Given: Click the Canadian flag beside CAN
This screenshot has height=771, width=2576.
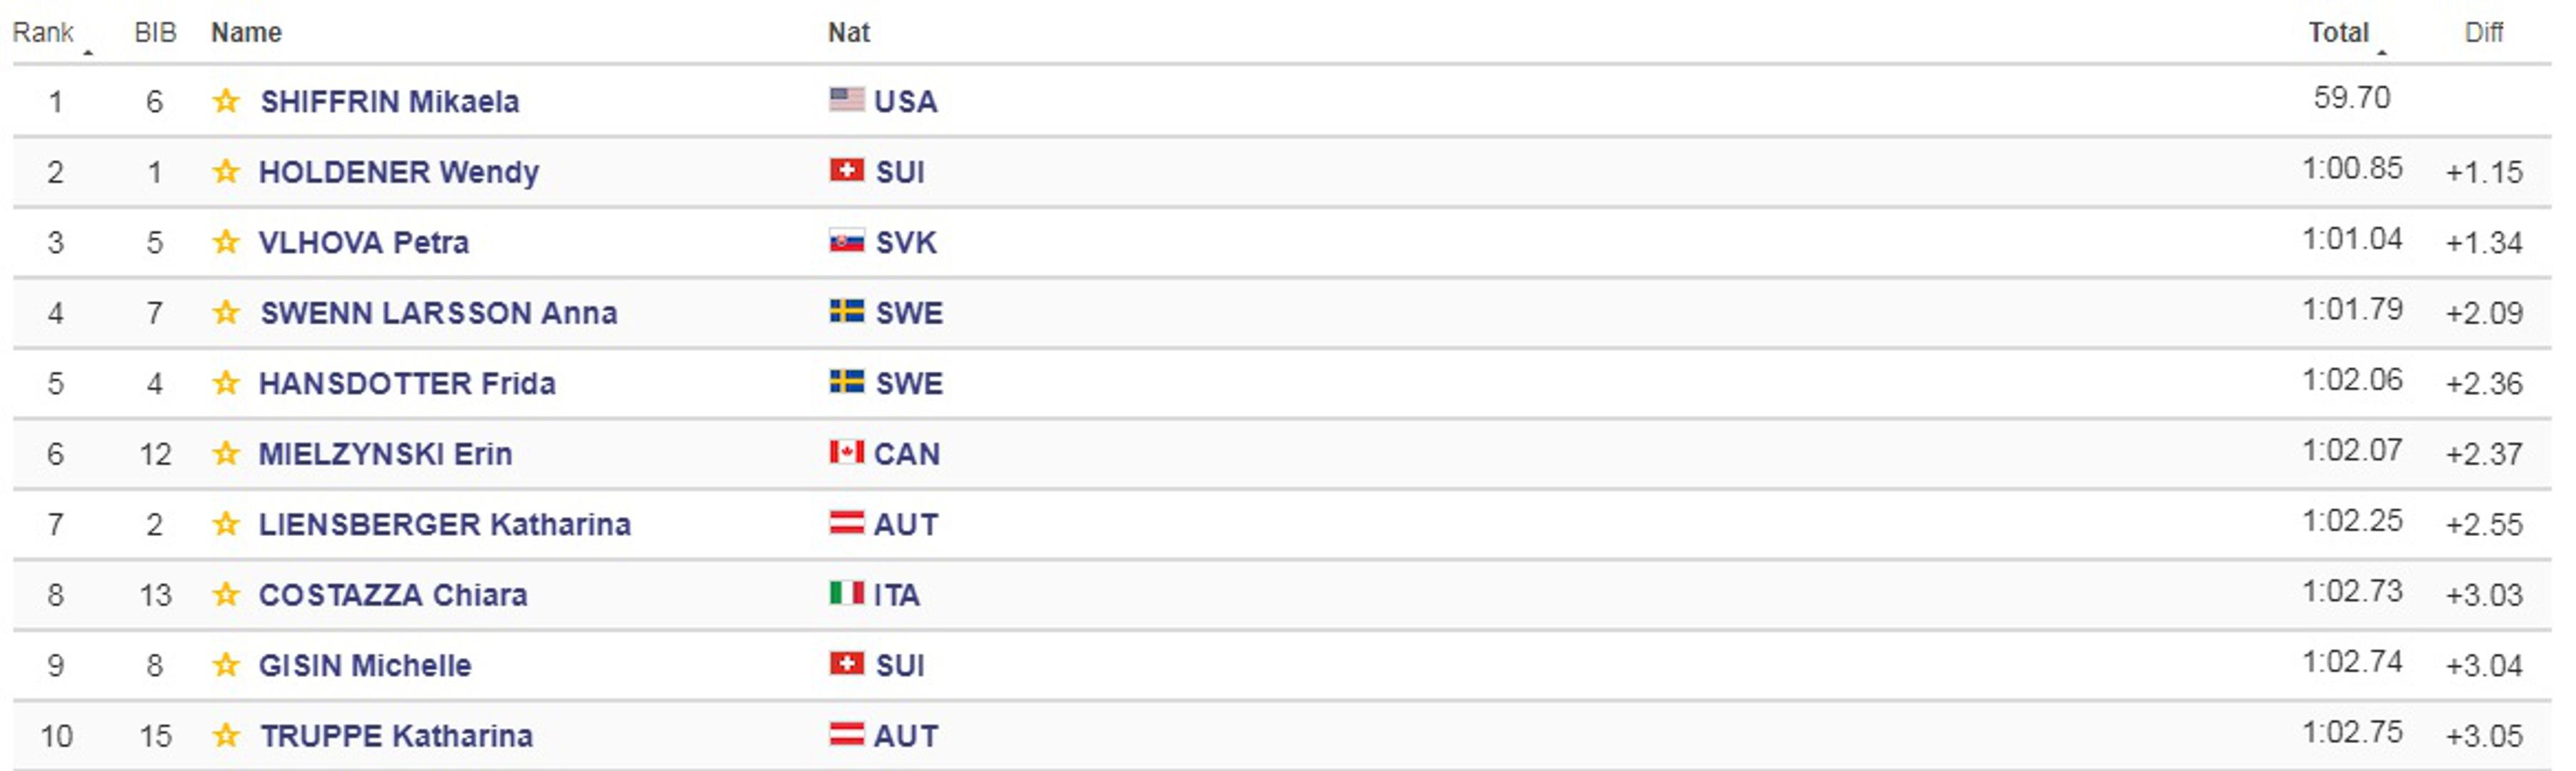Looking at the screenshot, I should point(846,452).
